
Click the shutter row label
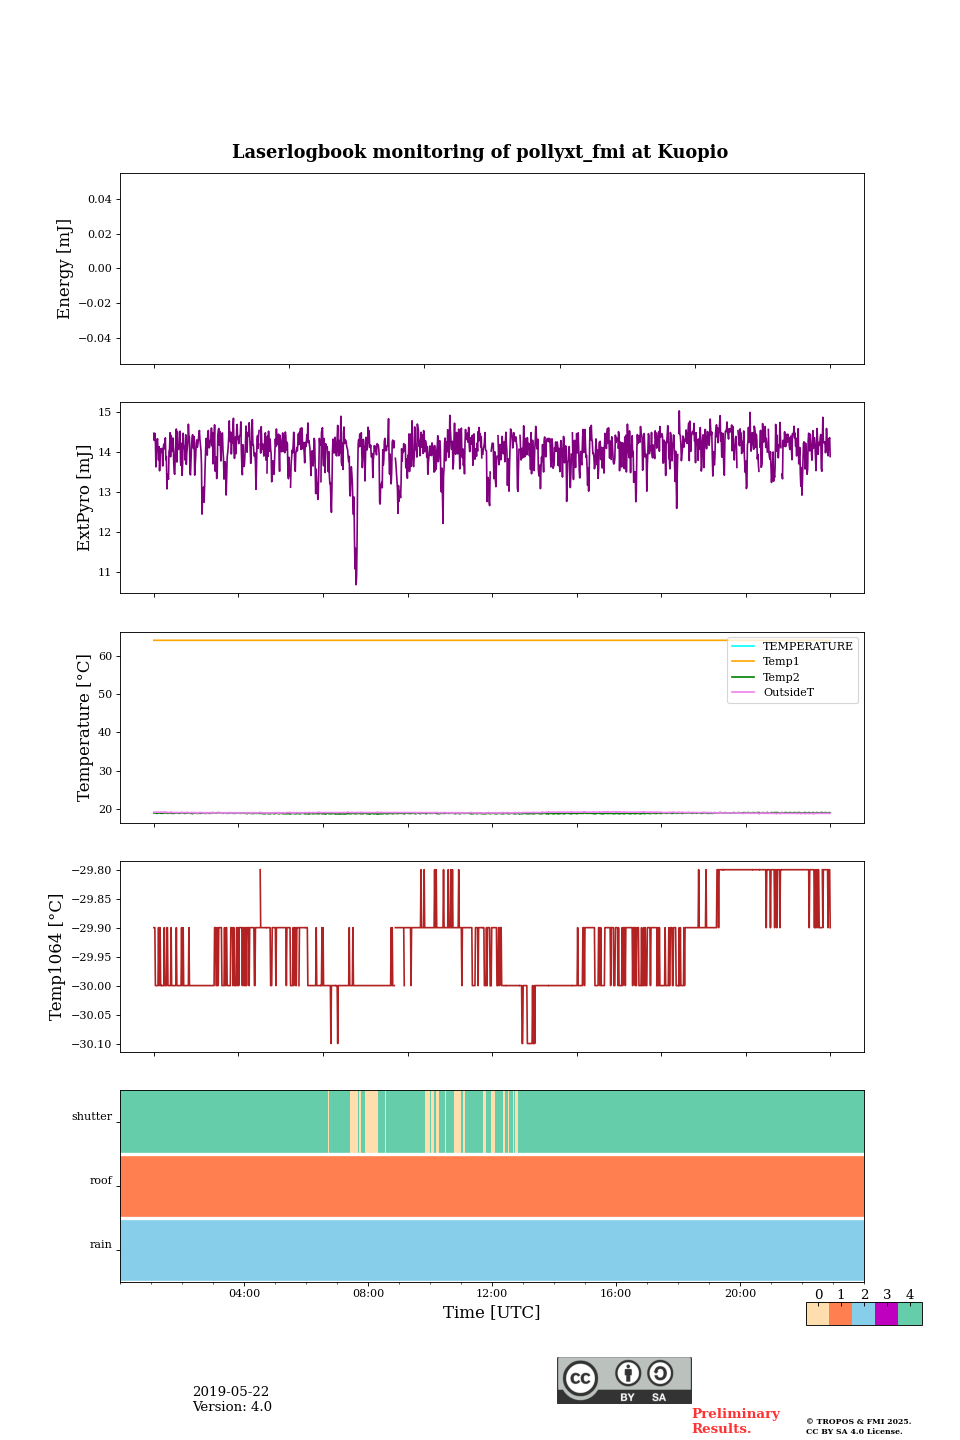pyautogui.click(x=92, y=1117)
